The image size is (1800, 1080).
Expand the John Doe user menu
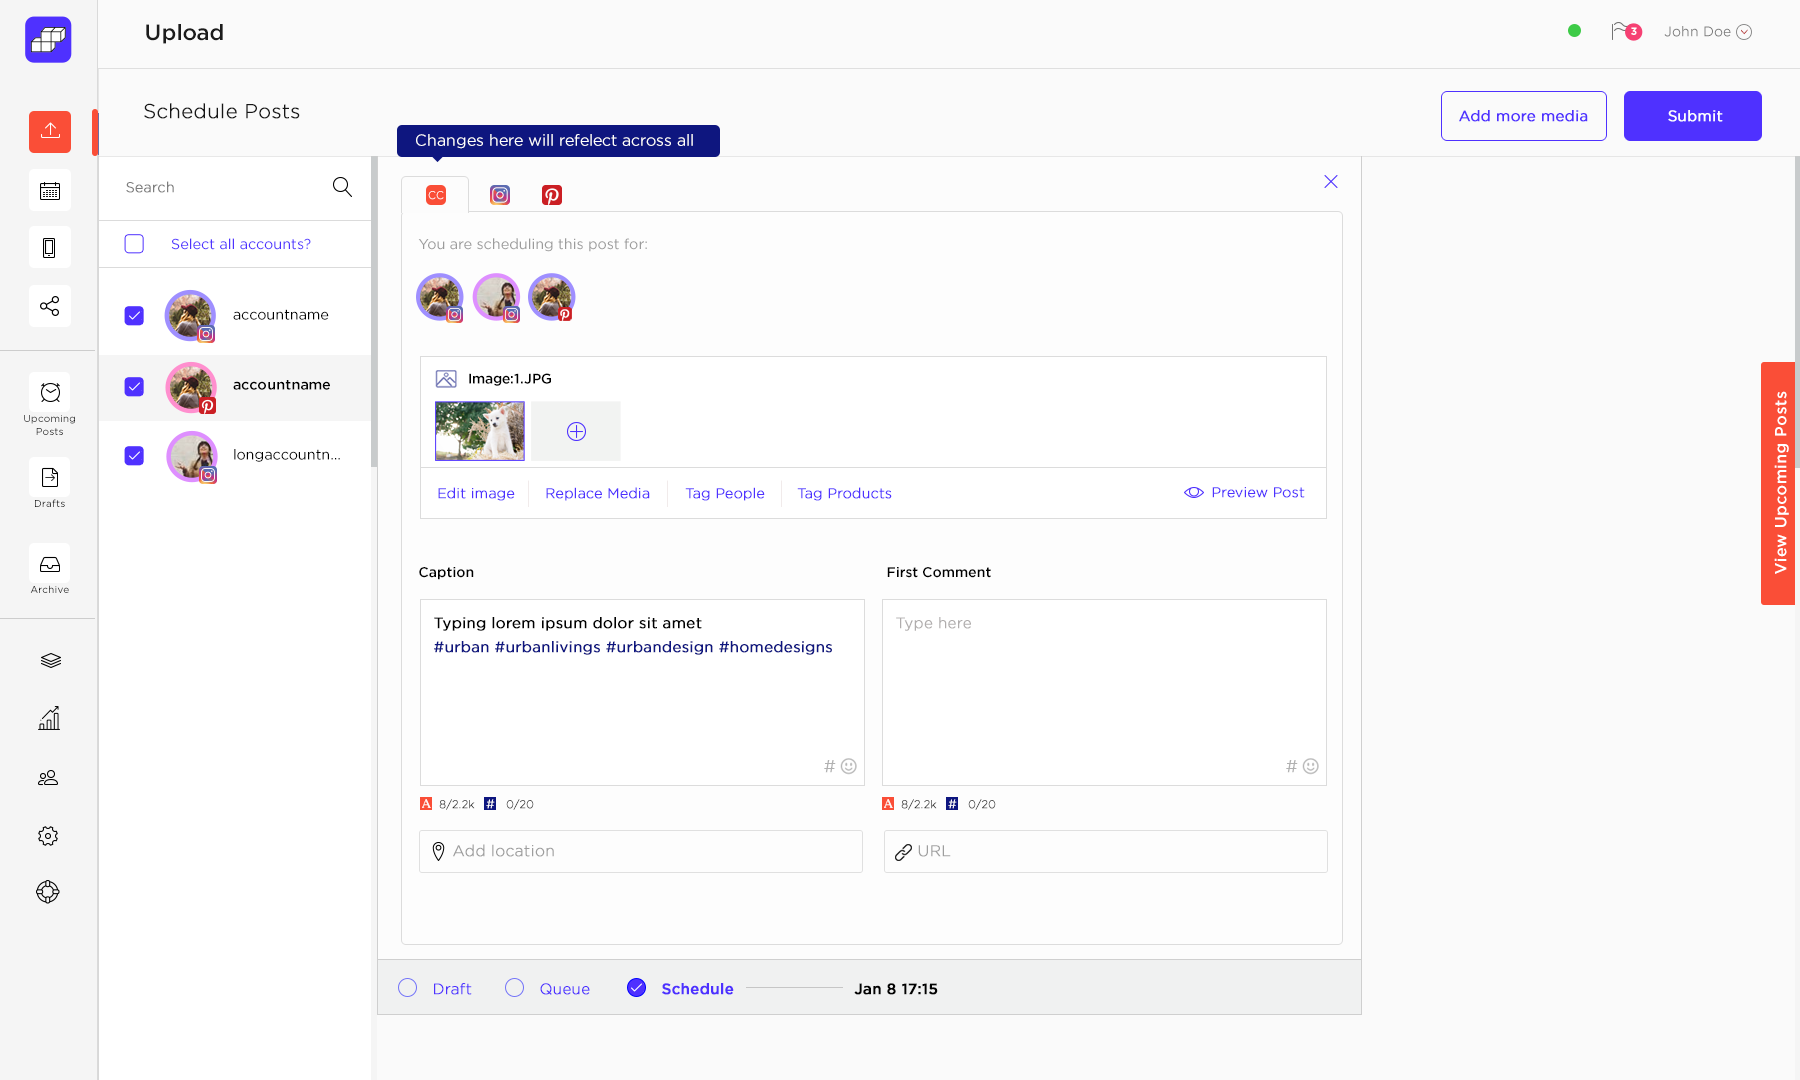tap(1707, 32)
